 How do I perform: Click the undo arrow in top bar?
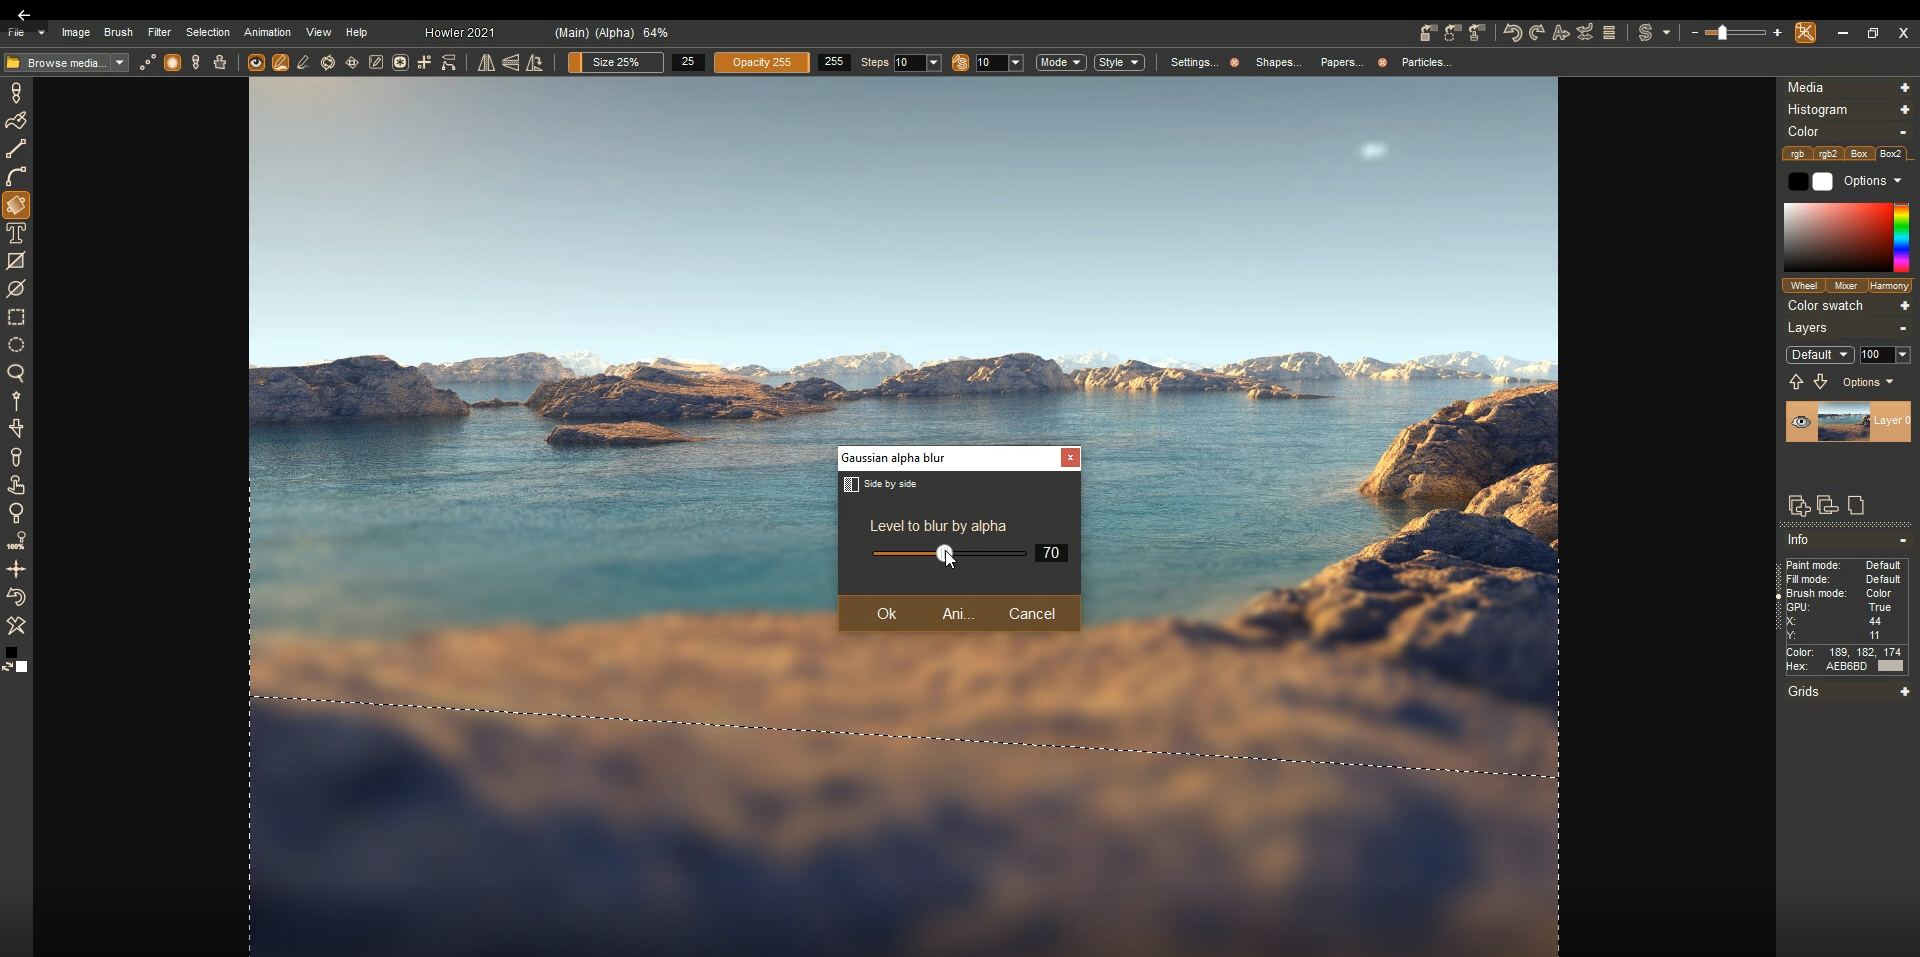(x=1512, y=33)
